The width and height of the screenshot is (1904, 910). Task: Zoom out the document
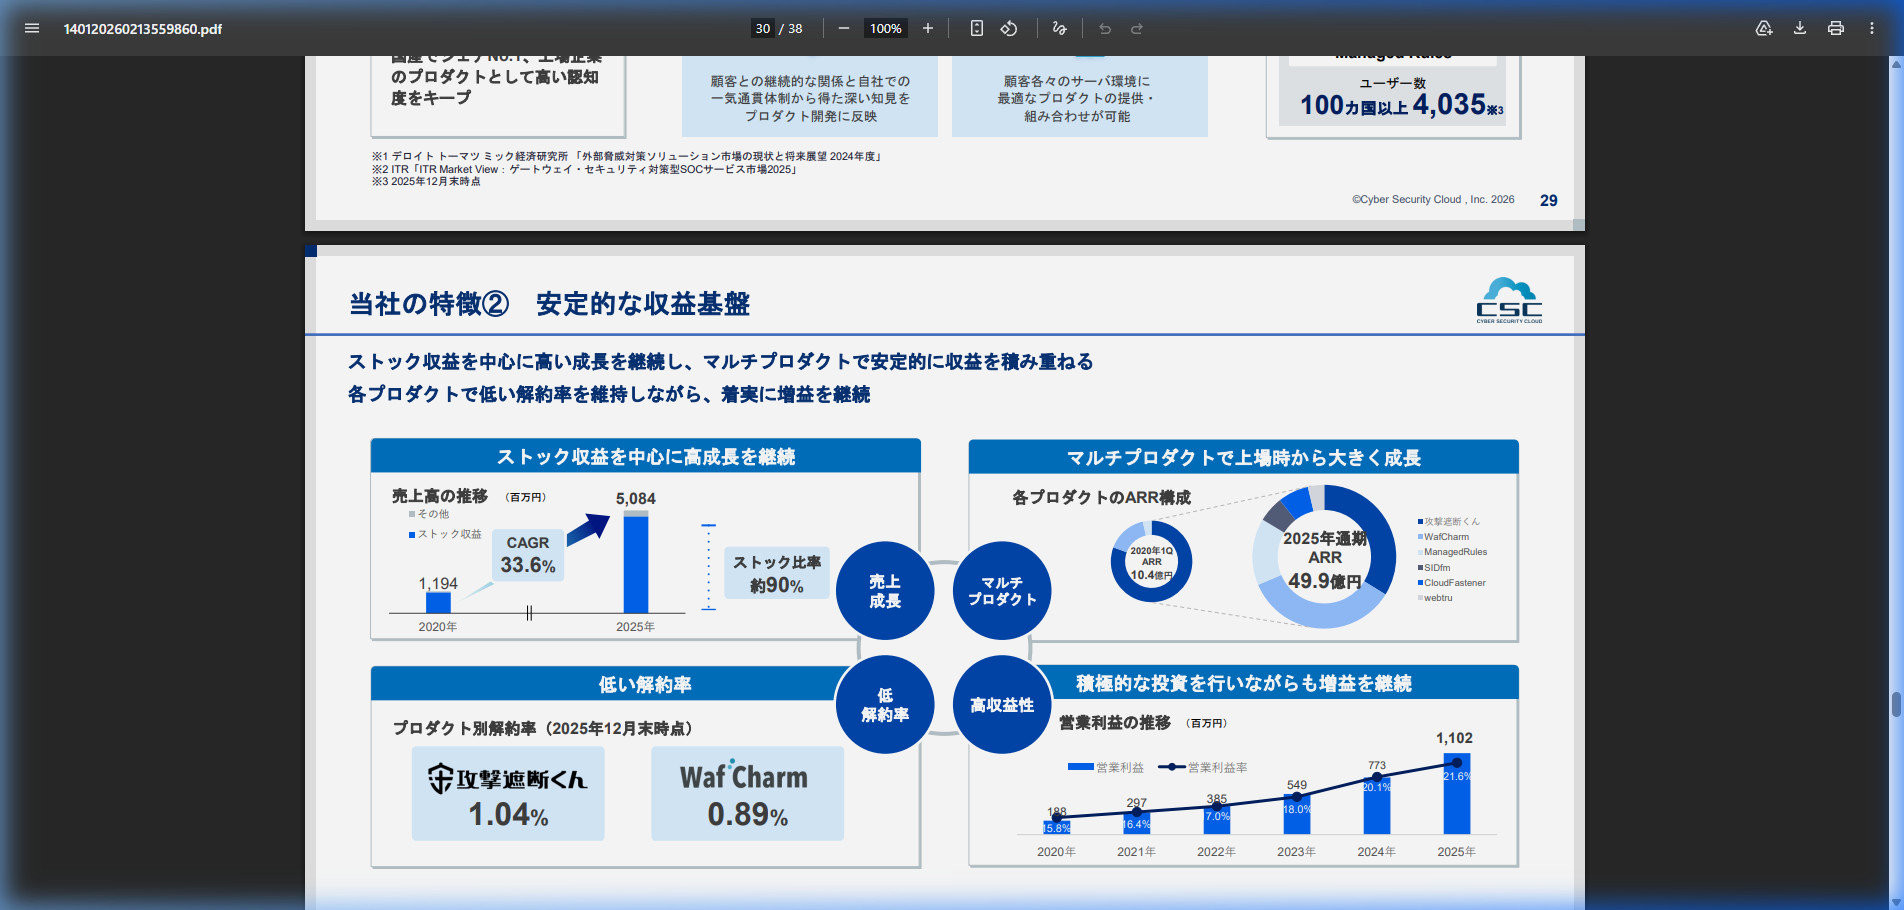(x=843, y=28)
